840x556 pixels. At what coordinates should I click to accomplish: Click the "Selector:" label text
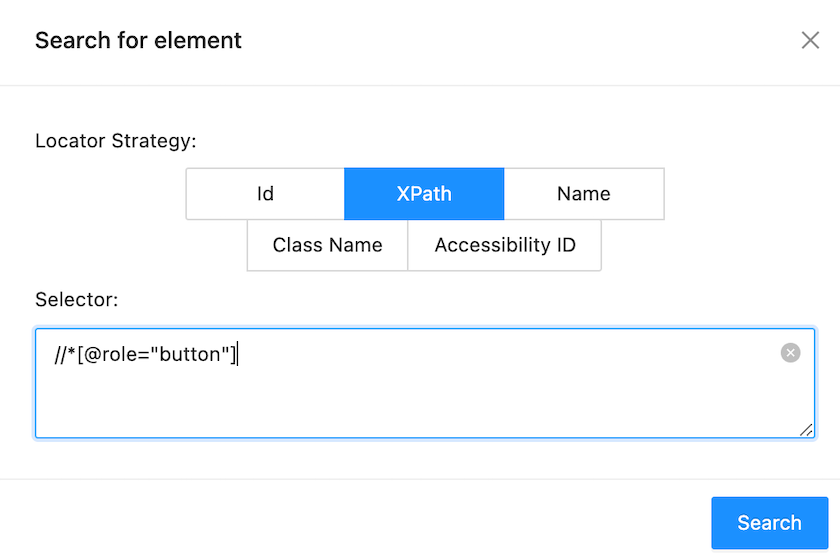77,299
